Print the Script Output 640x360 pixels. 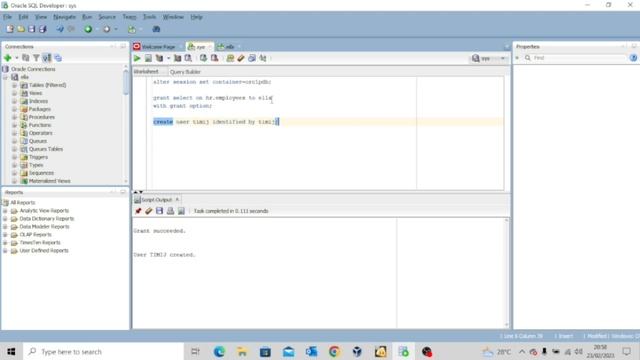coord(170,211)
